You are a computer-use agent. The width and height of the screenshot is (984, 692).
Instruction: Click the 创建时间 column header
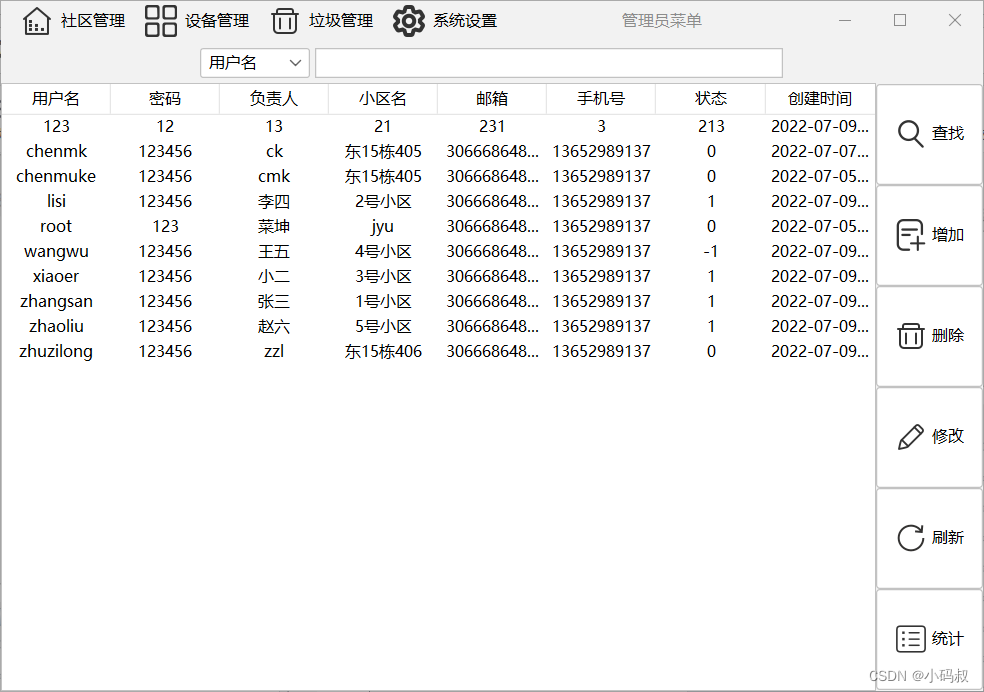[x=820, y=99]
